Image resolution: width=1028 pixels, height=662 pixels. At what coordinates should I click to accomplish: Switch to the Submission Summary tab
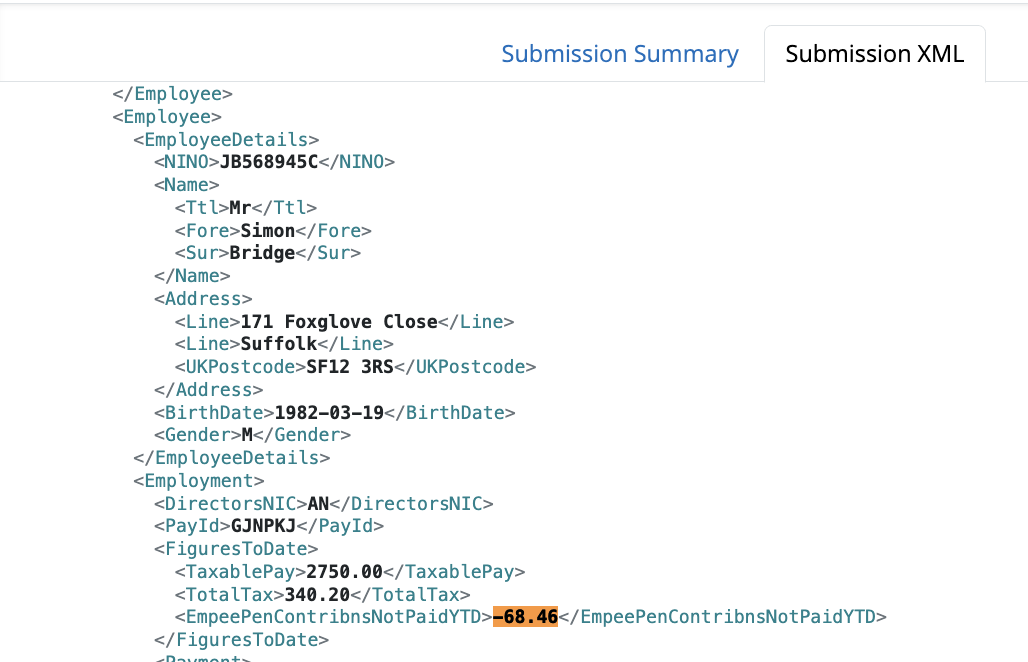click(x=619, y=53)
